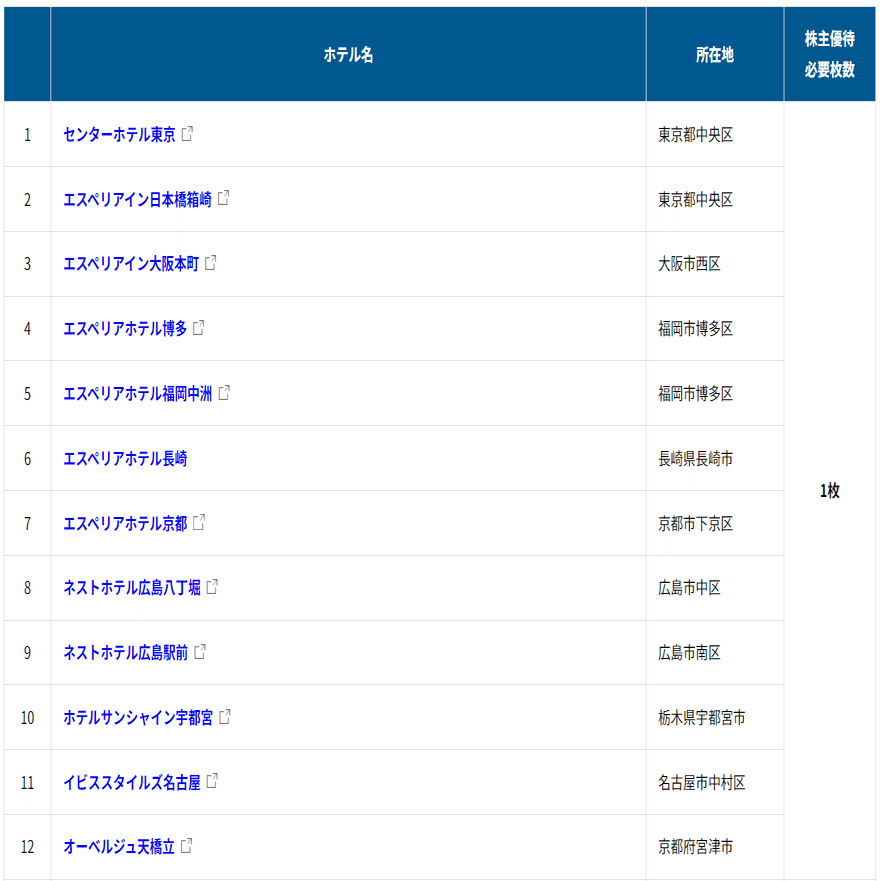
Task: Open the センターホテル東京 hotel page
Action: pyautogui.click(x=118, y=135)
